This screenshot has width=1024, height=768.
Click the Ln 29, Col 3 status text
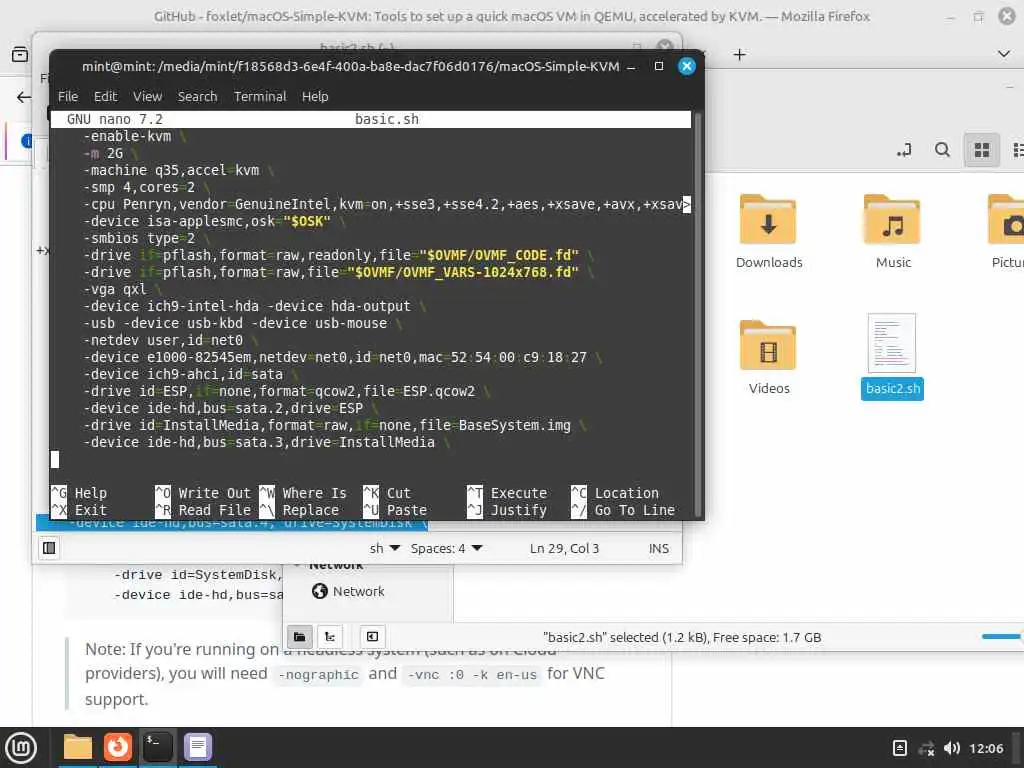[564, 549]
